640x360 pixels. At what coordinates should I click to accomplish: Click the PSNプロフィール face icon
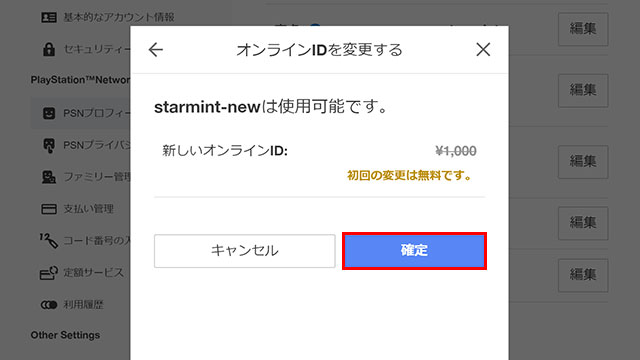49,113
